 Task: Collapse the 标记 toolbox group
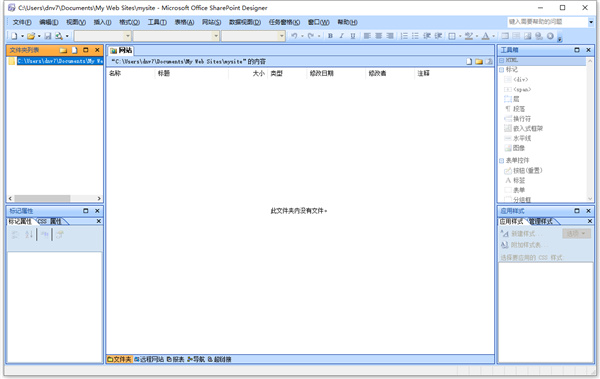tap(501, 70)
